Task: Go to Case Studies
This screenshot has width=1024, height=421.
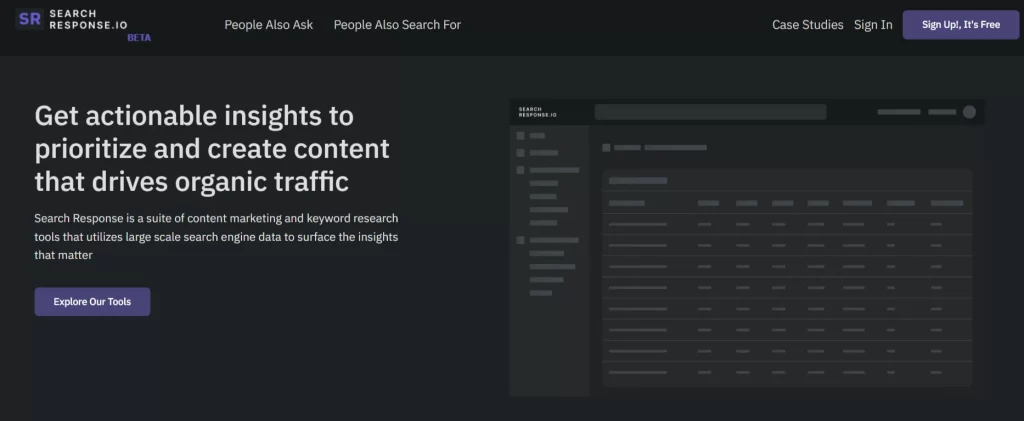Action: [807, 25]
